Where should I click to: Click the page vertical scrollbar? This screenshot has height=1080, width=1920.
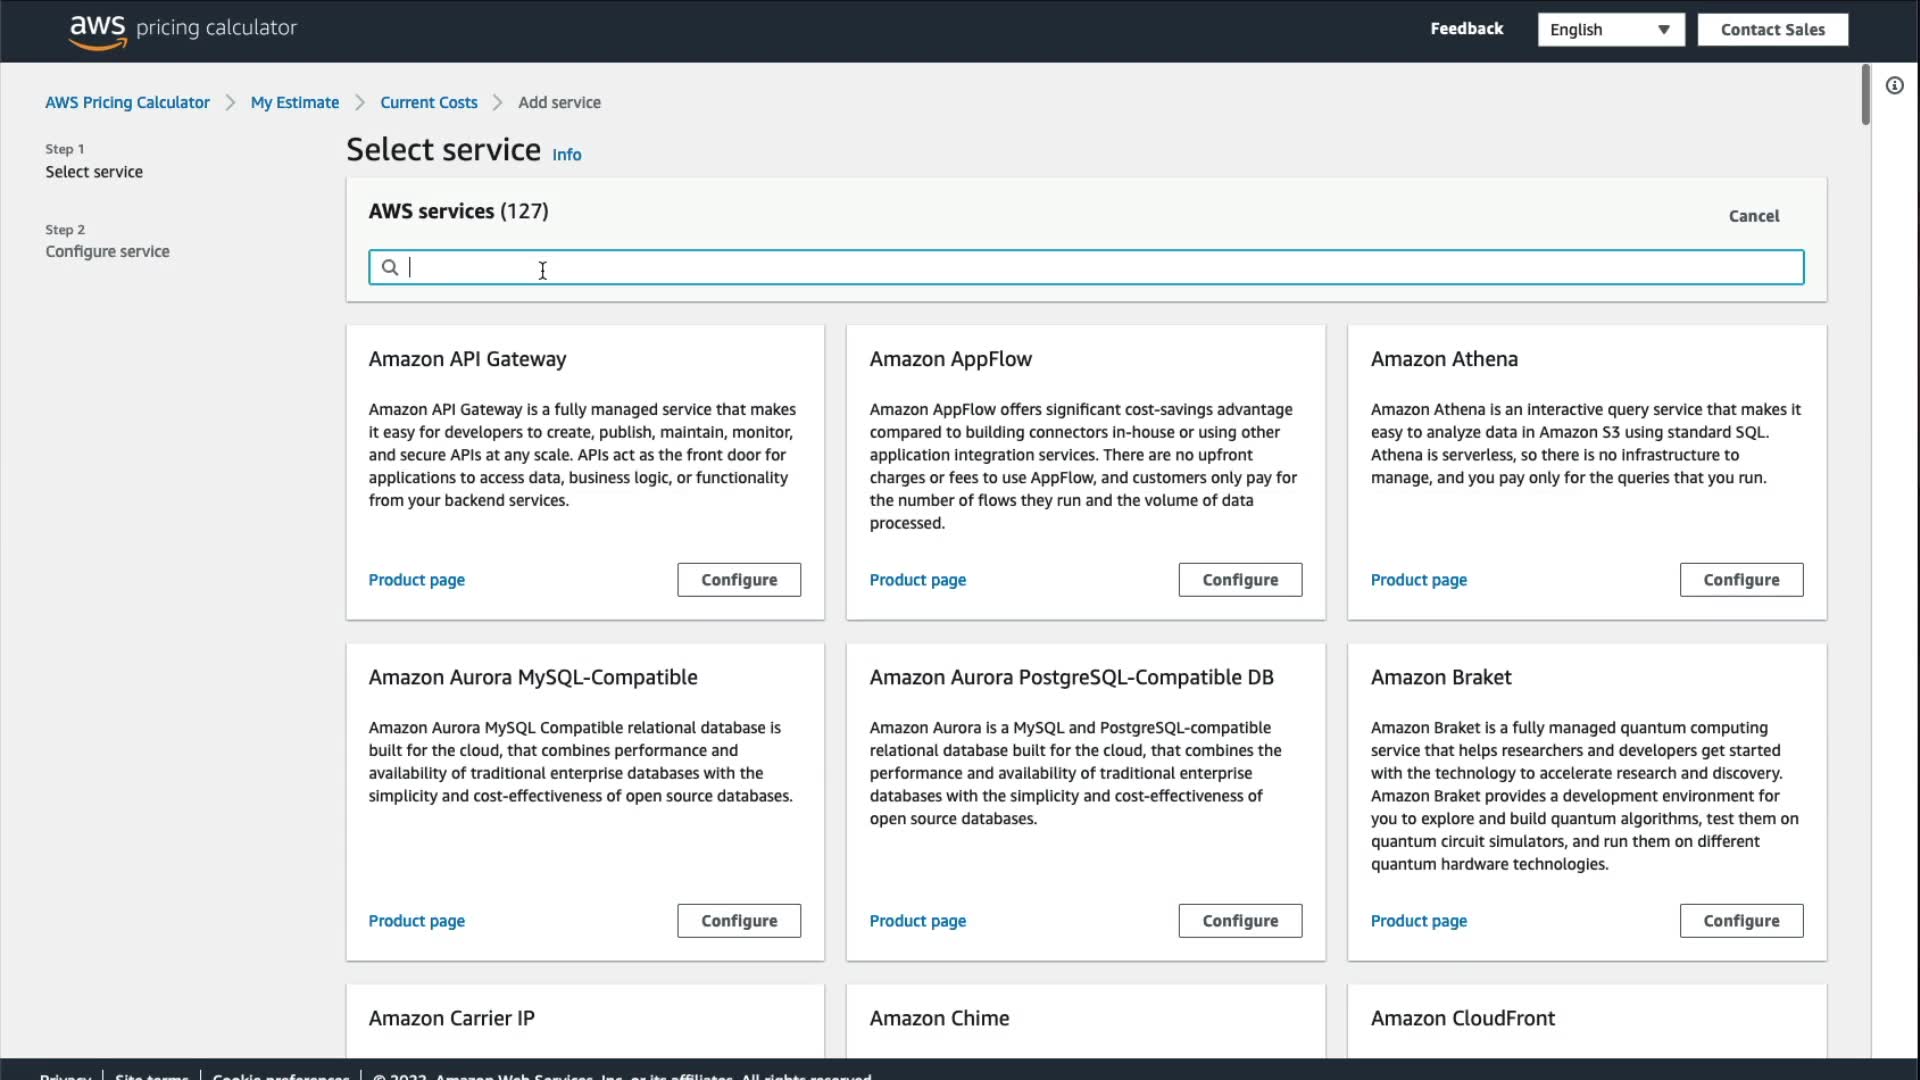[x=1865, y=95]
